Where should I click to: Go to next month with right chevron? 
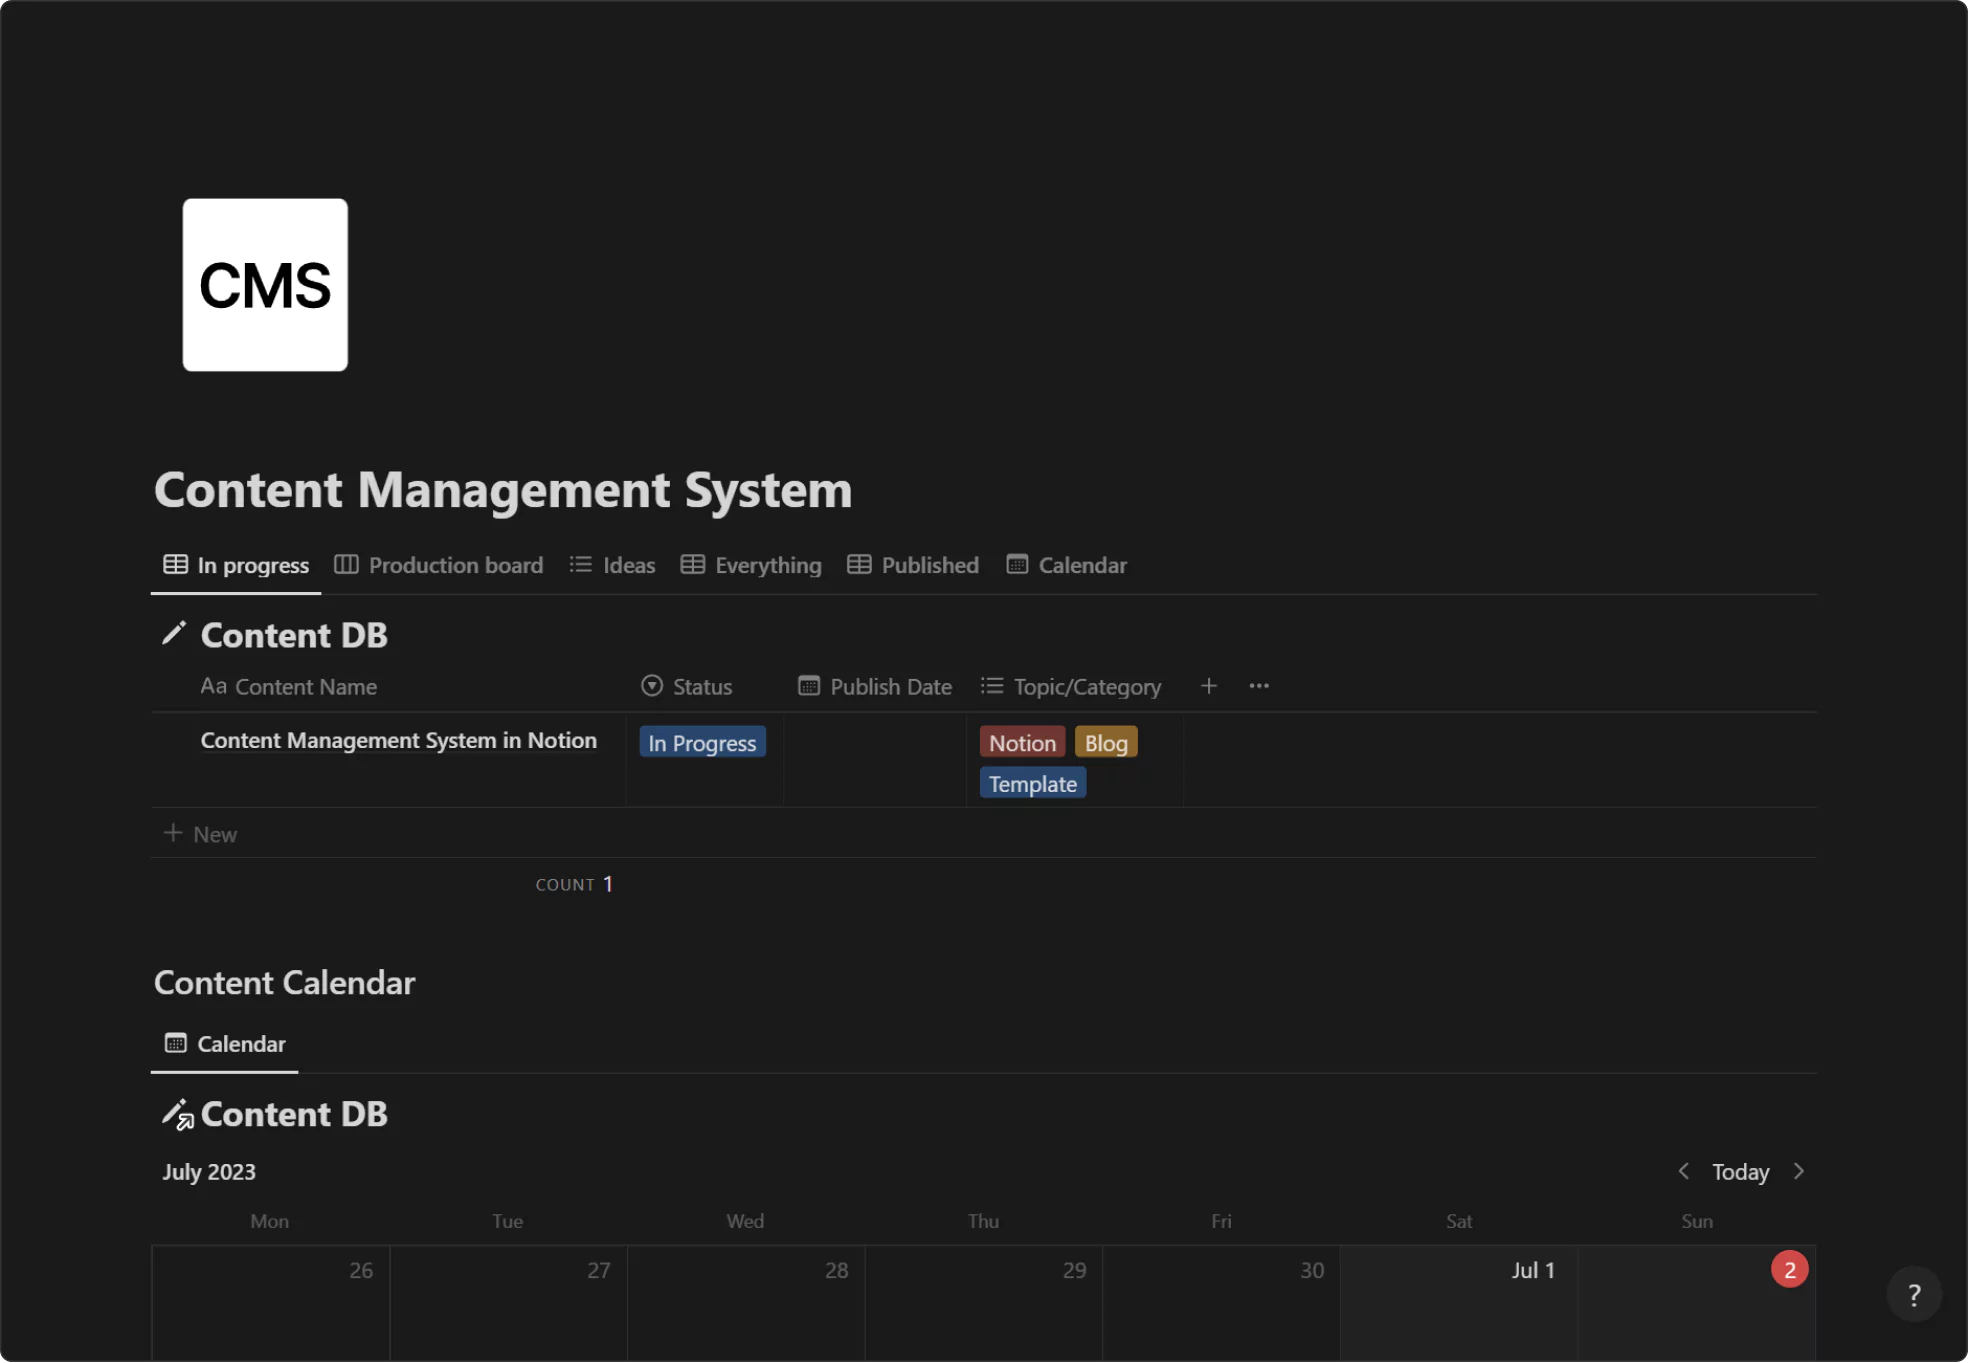click(x=1799, y=1171)
